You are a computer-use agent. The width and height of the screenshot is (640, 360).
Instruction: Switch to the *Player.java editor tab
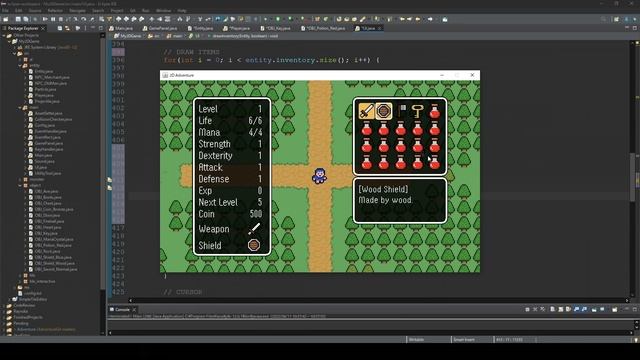pos(237,28)
